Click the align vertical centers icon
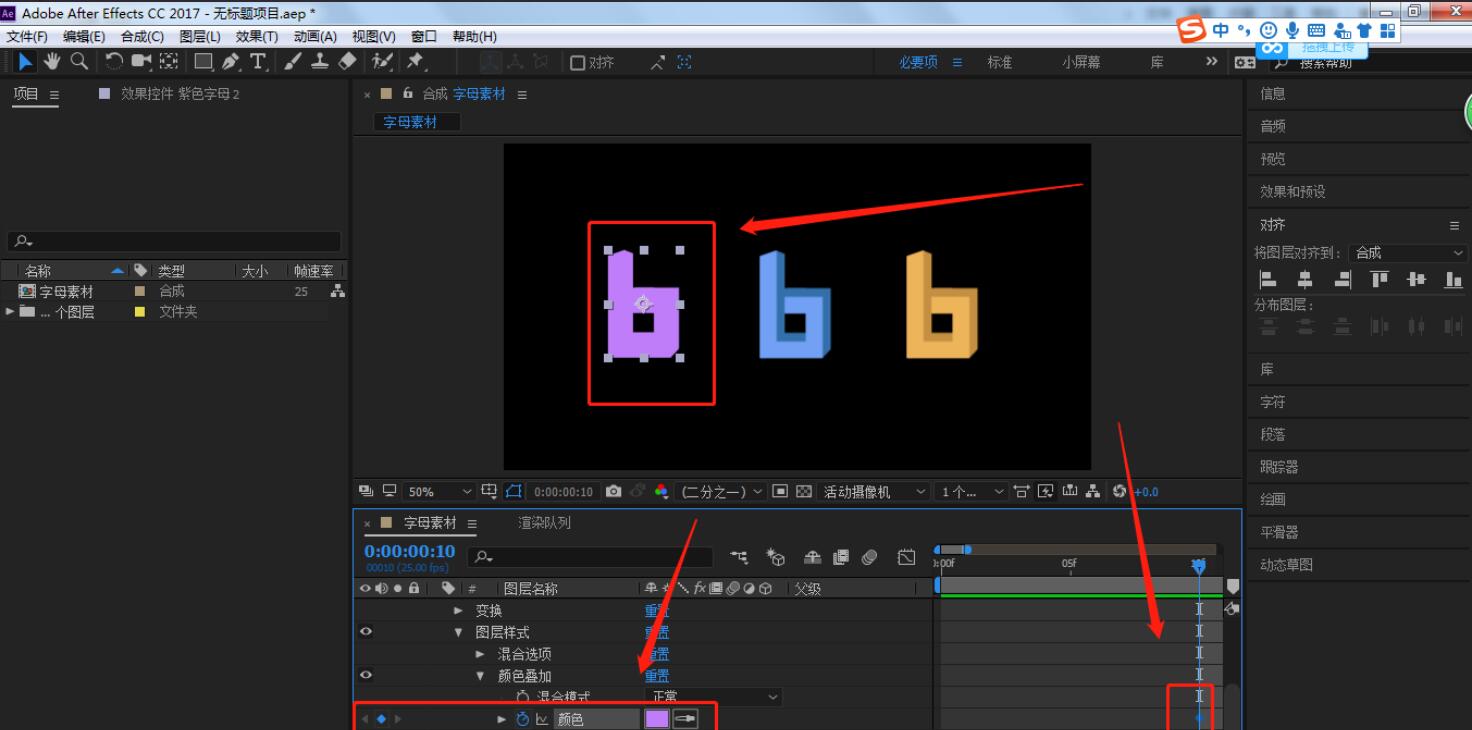 click(1416, 280)
